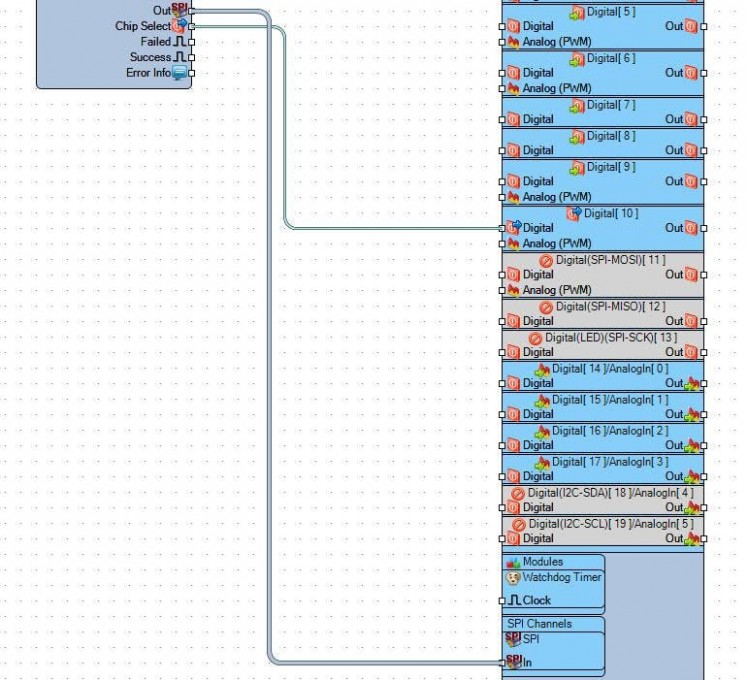Click the disabled icon on Digital(SPI-MOSI)[ 11 ]
Image resolution: width=748 pixels, height=680 pixels.
[546, 261]
